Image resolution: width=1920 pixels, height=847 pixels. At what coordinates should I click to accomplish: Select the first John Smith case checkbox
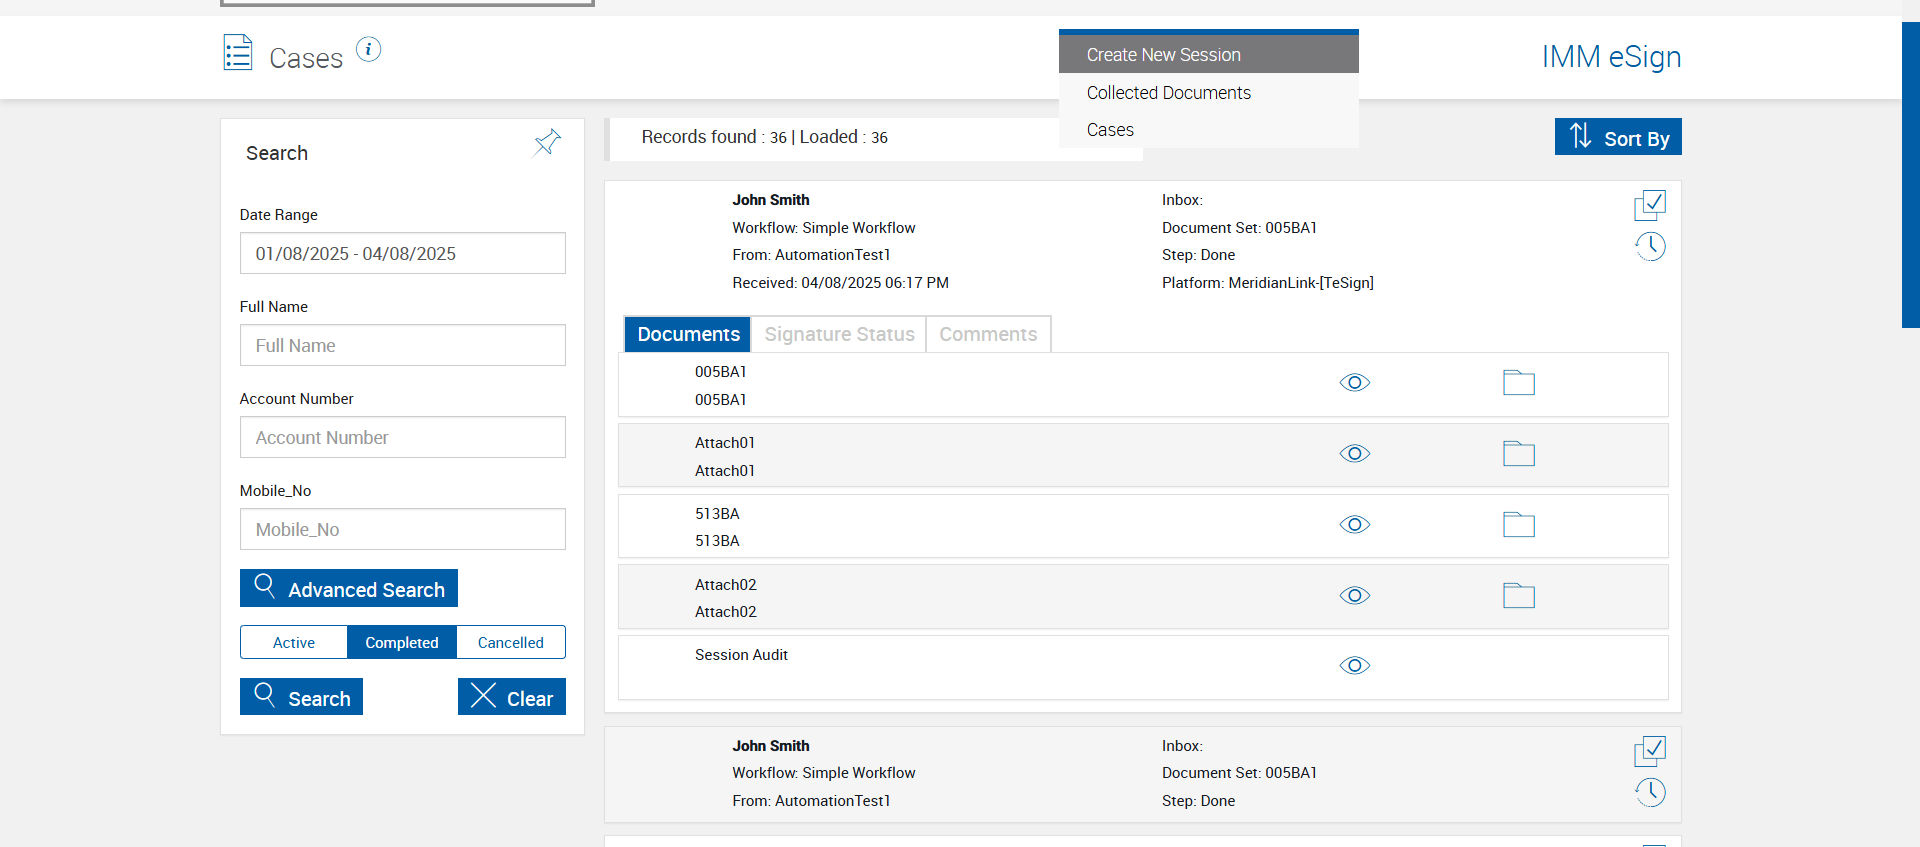coord(1650,205)
